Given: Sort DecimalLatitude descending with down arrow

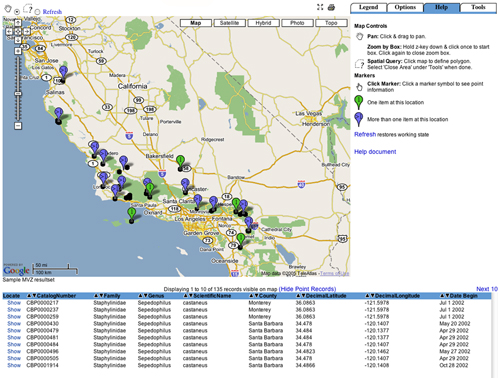Looking at the screenshot, I should [x=303, y=296].
